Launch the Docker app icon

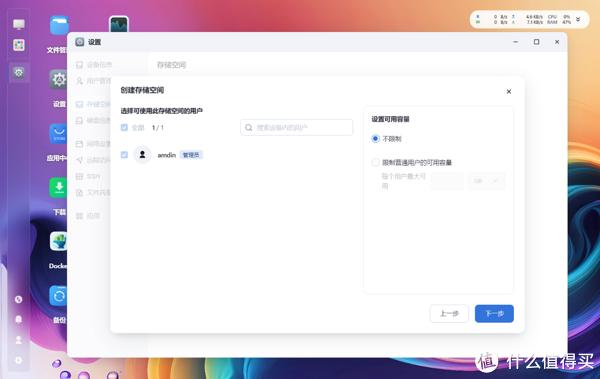coord(58,242)
